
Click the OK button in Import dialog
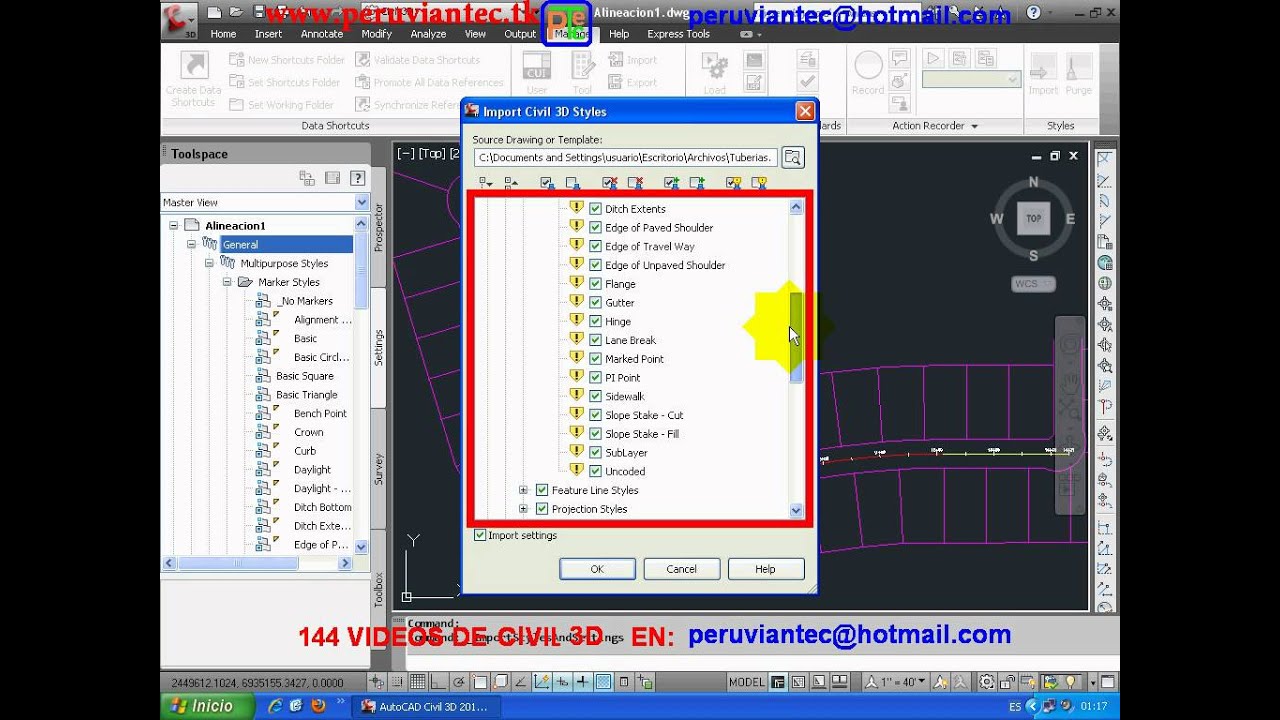(x=597, y=569)
